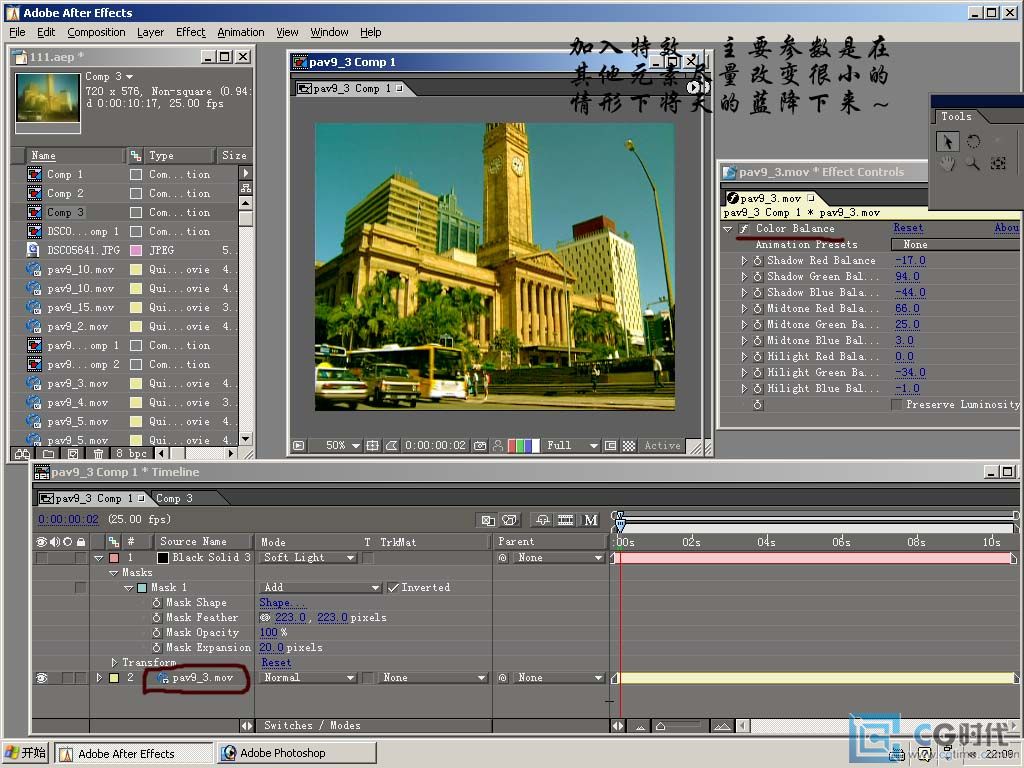The width and height of the screenshot is (1024, 768).
Task: Open the Soft Light blending mode dropdown
Action: pos(308,558)
